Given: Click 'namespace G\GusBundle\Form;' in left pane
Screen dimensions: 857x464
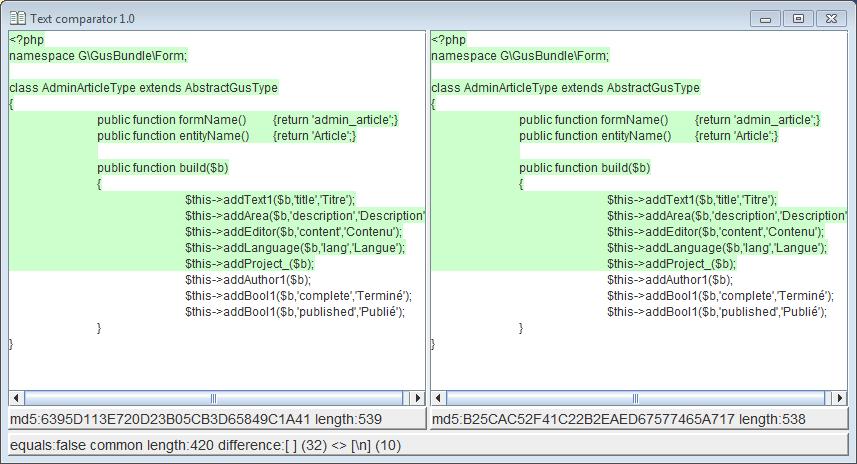Looking at the screenshot, I should click(x=98, y=56).
